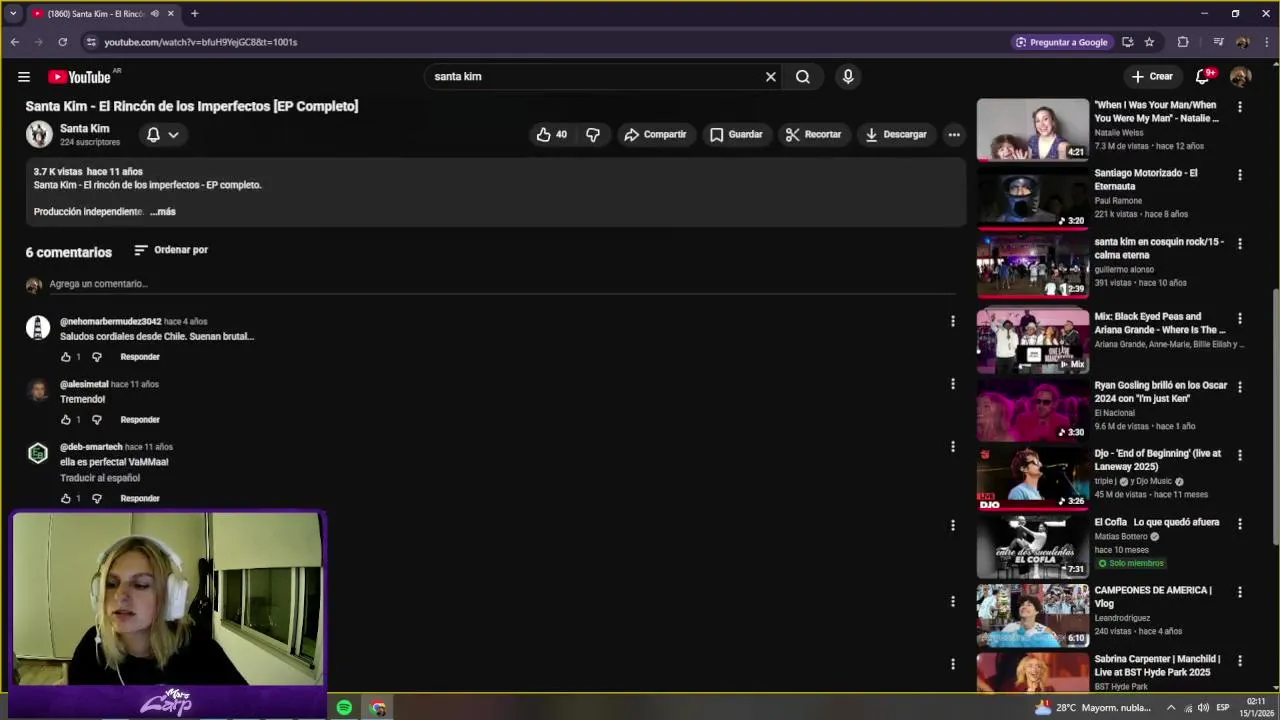Open the Santa Kim channel avatar
The image size is (1280, 720).
[39, 134]
